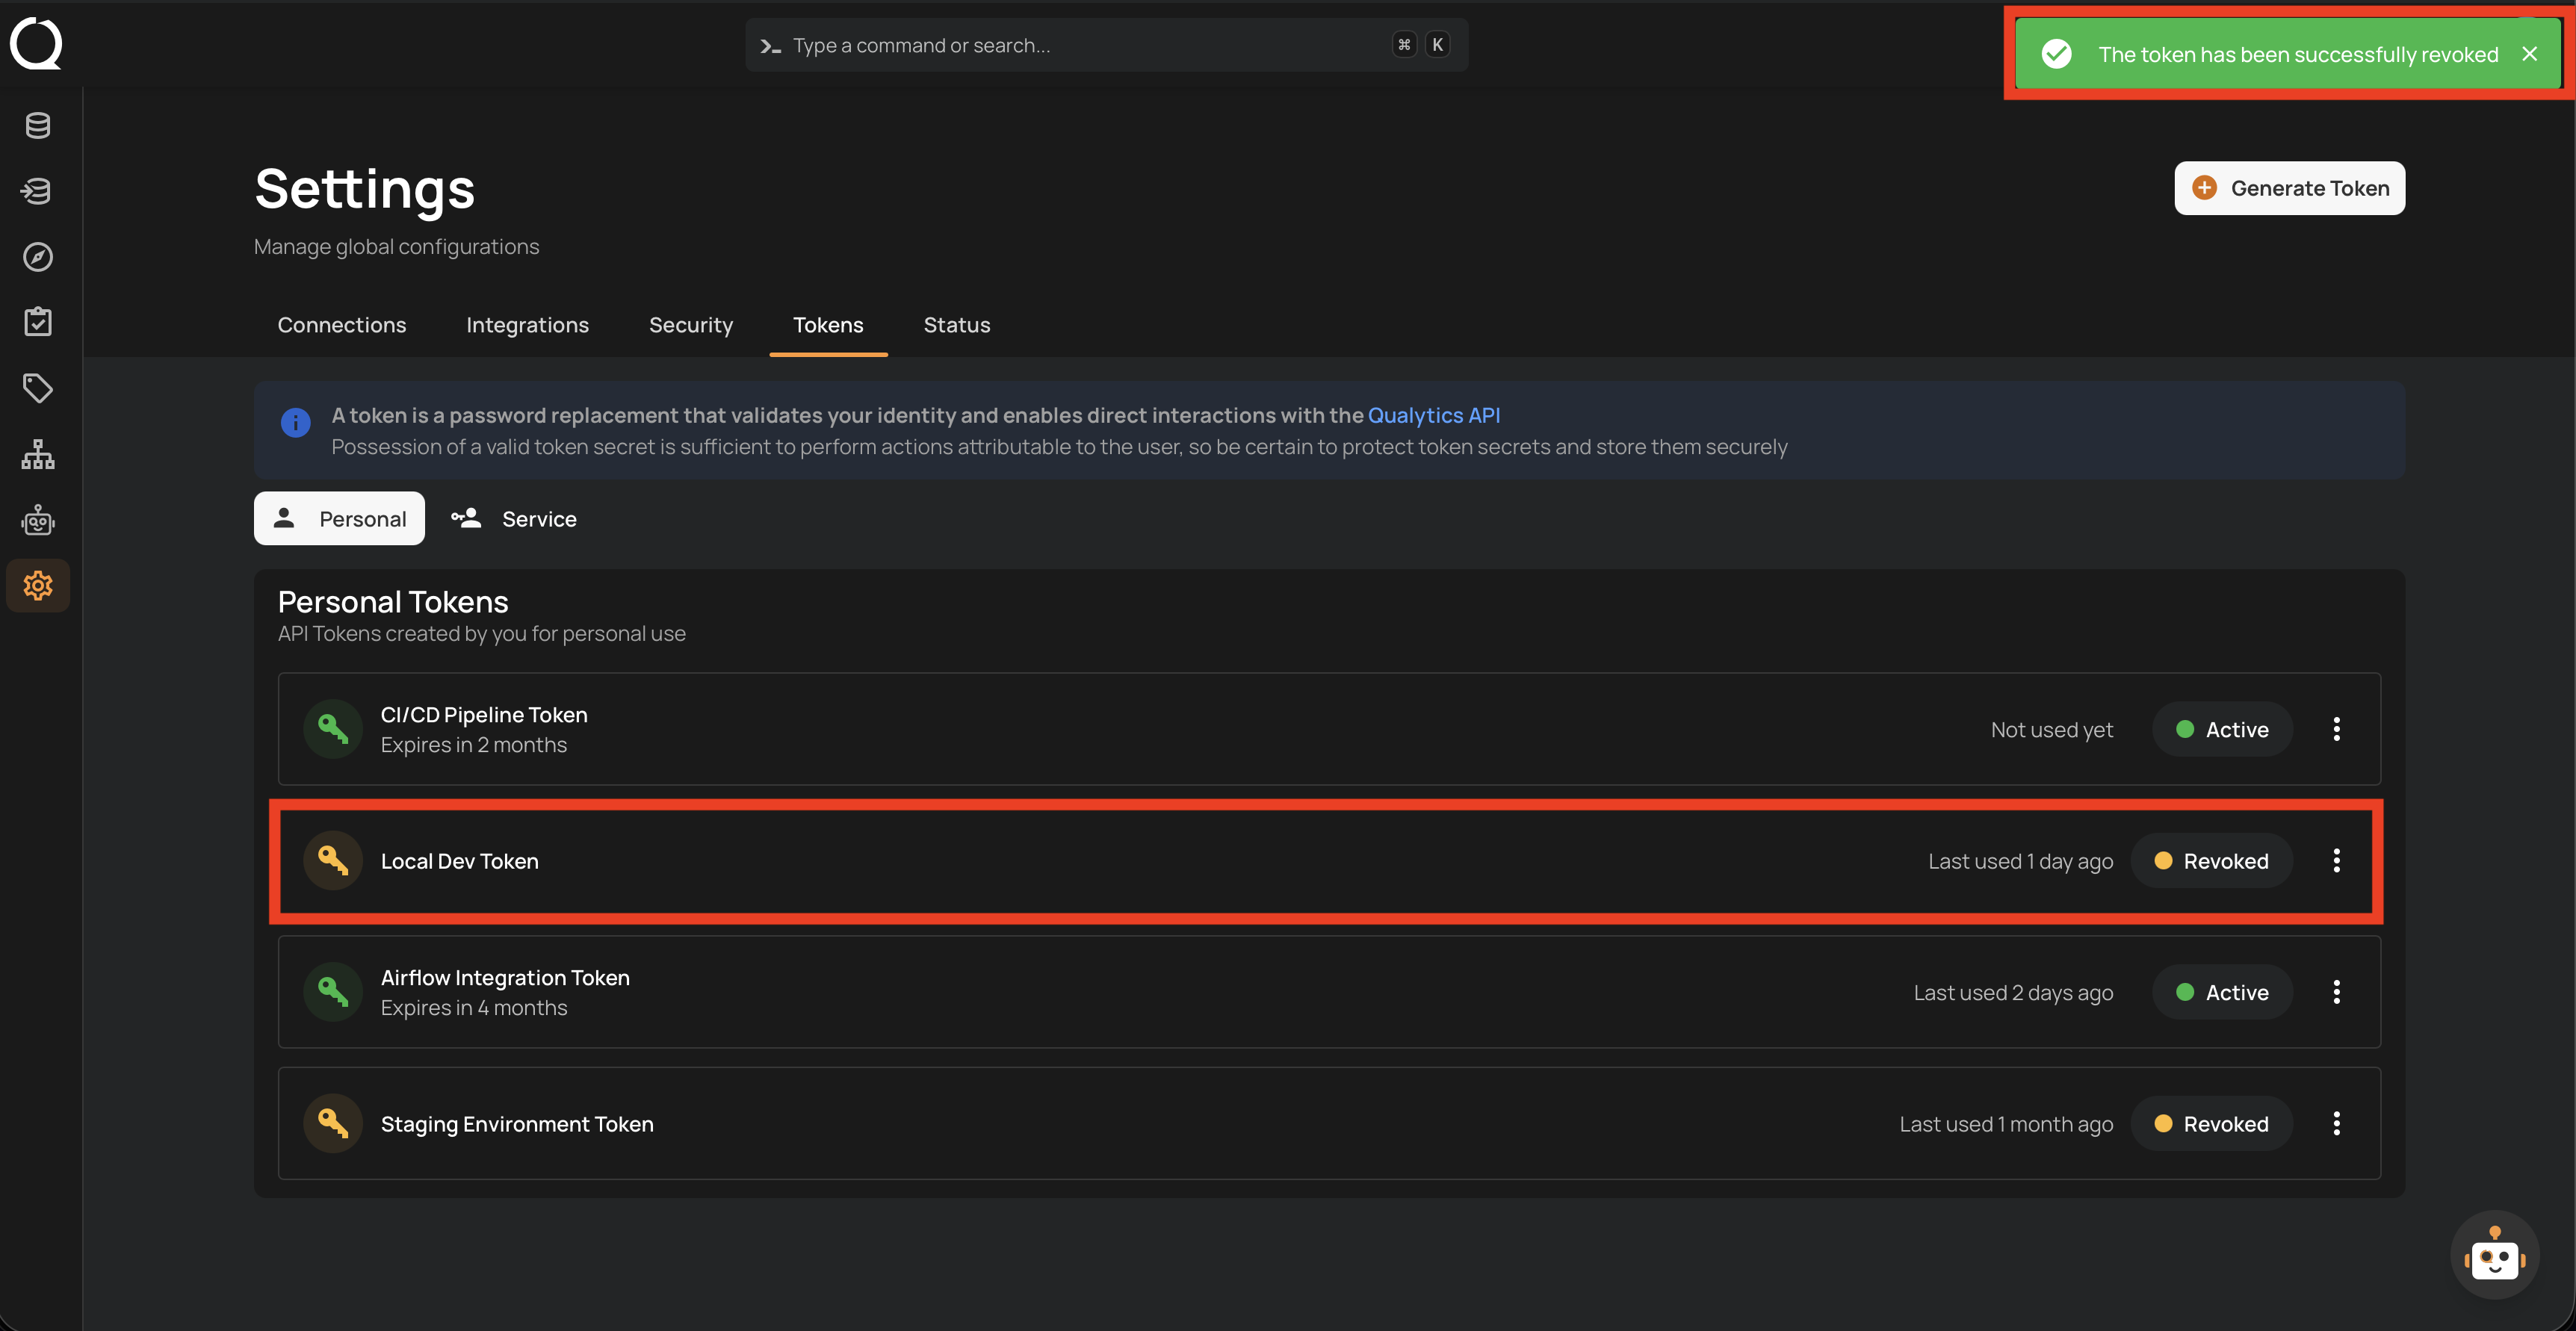Open the datastores database icon in sidebar

pyautogui.click(x=38, y=125)
